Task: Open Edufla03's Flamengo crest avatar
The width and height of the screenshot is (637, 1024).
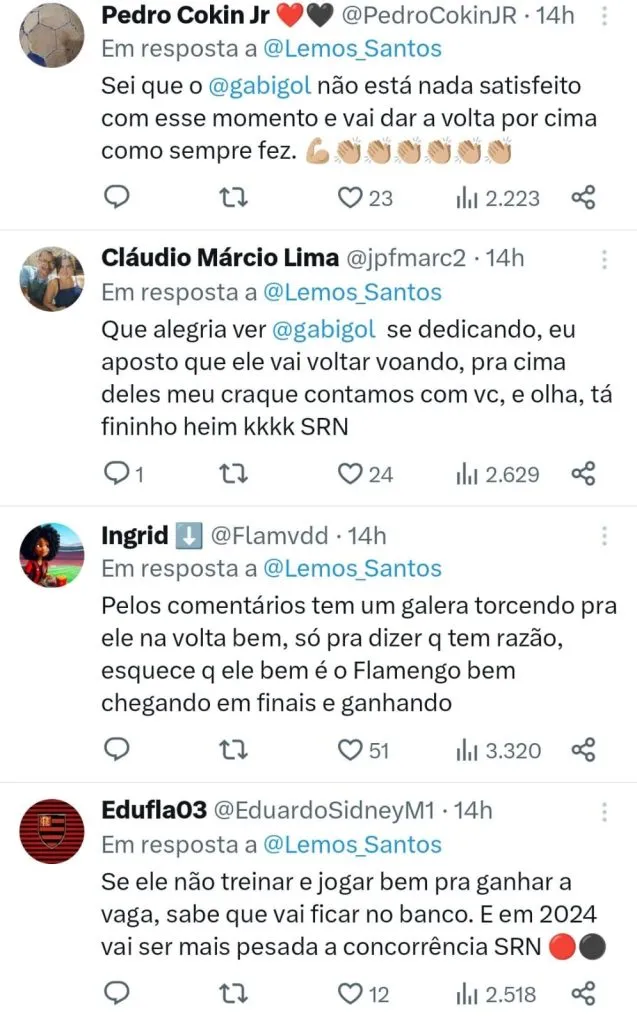Action: tap(52, 830)
